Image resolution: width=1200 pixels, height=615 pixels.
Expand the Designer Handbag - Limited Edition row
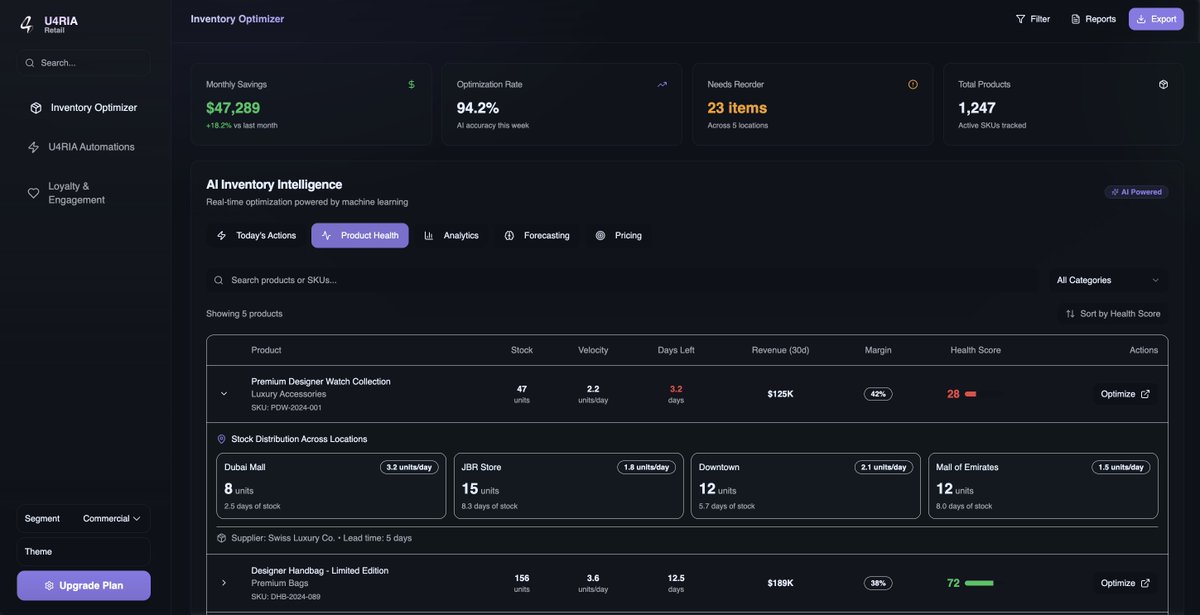(224, 583)
